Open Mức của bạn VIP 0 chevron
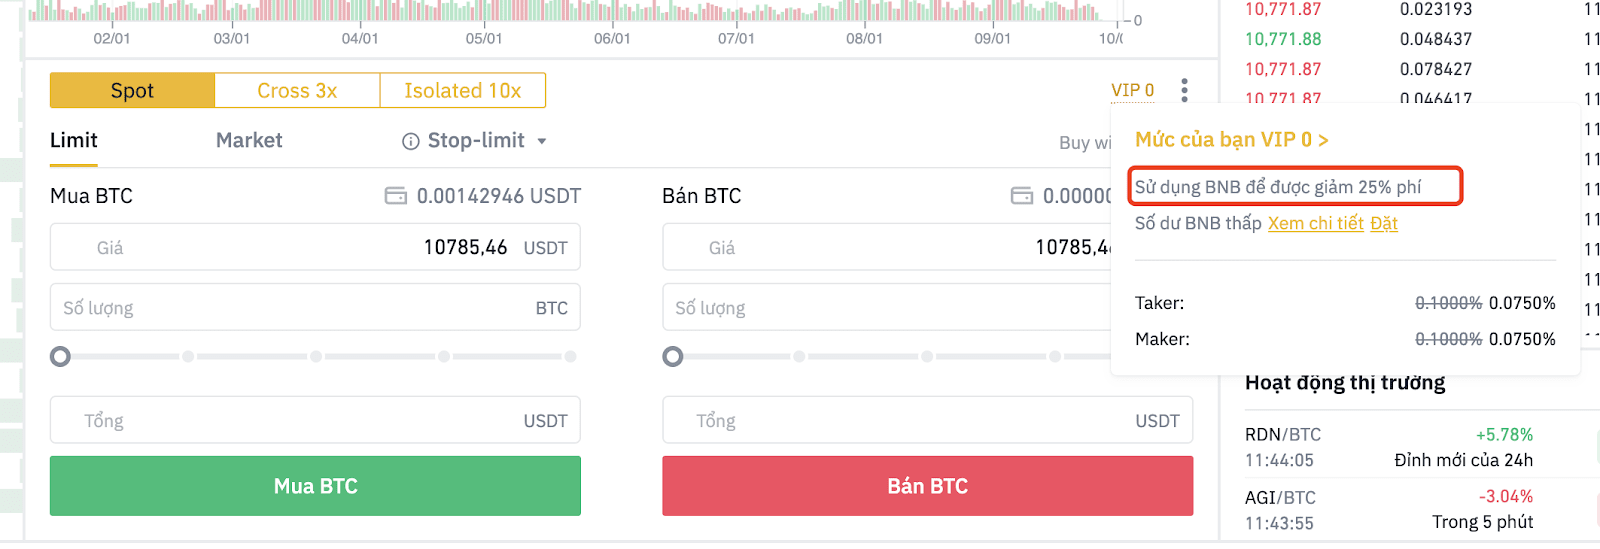1600x549 pixels. pyautogui.click(x=1323, y=140)
